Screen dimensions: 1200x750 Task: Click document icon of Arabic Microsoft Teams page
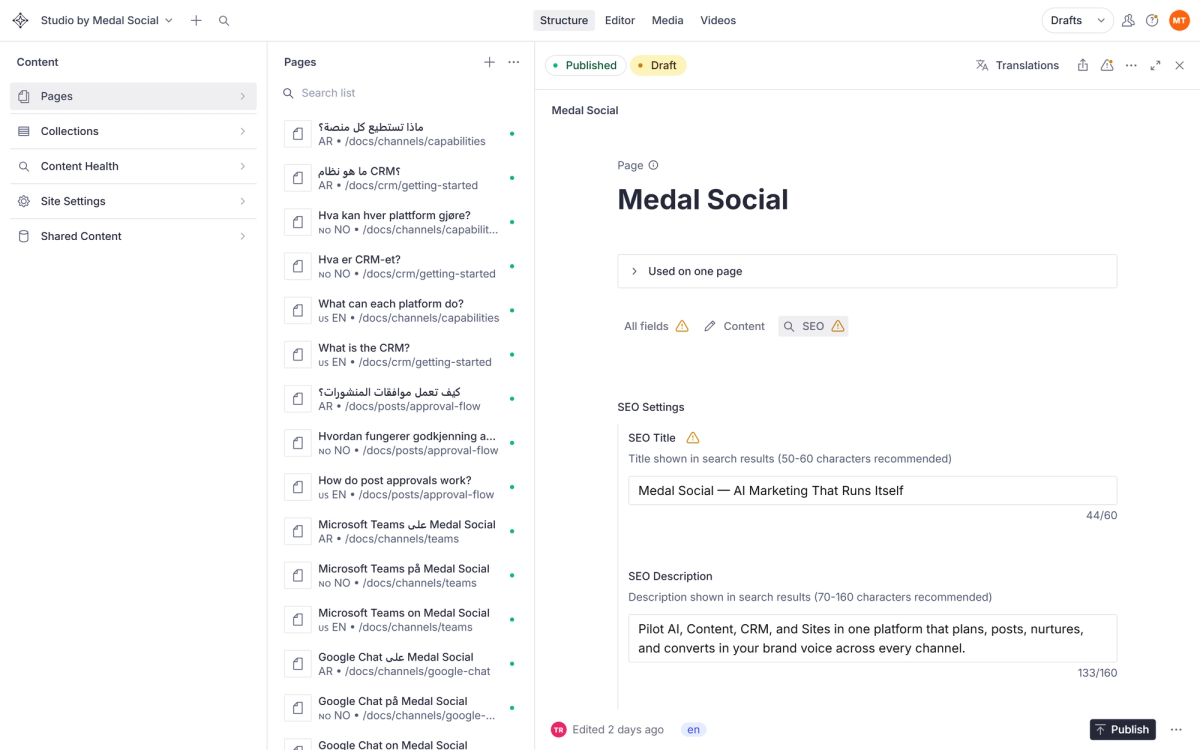[x=298, y=531]
